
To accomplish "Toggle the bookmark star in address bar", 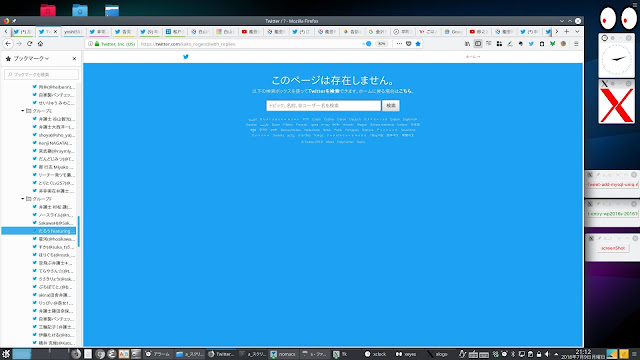I will pos(418,44).
